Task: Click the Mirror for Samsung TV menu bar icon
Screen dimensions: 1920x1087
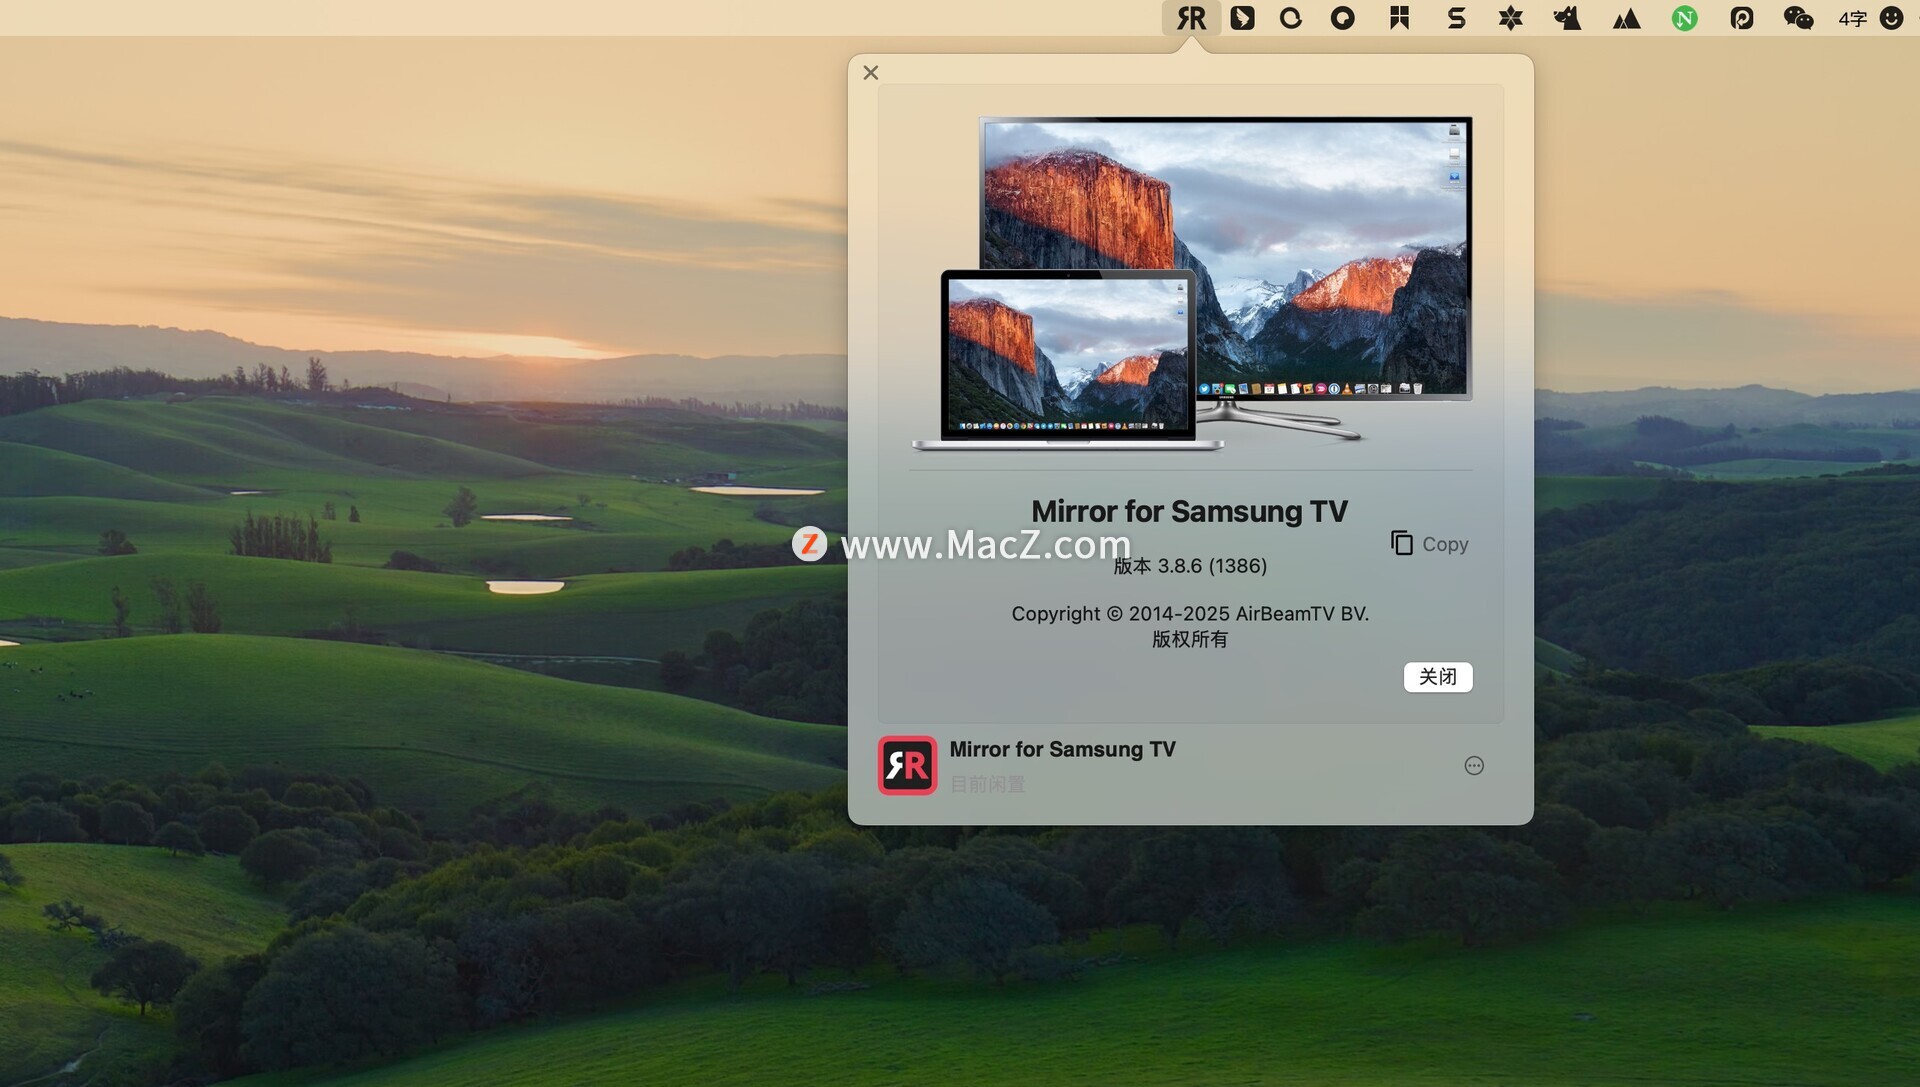Action: (1191, 18)
